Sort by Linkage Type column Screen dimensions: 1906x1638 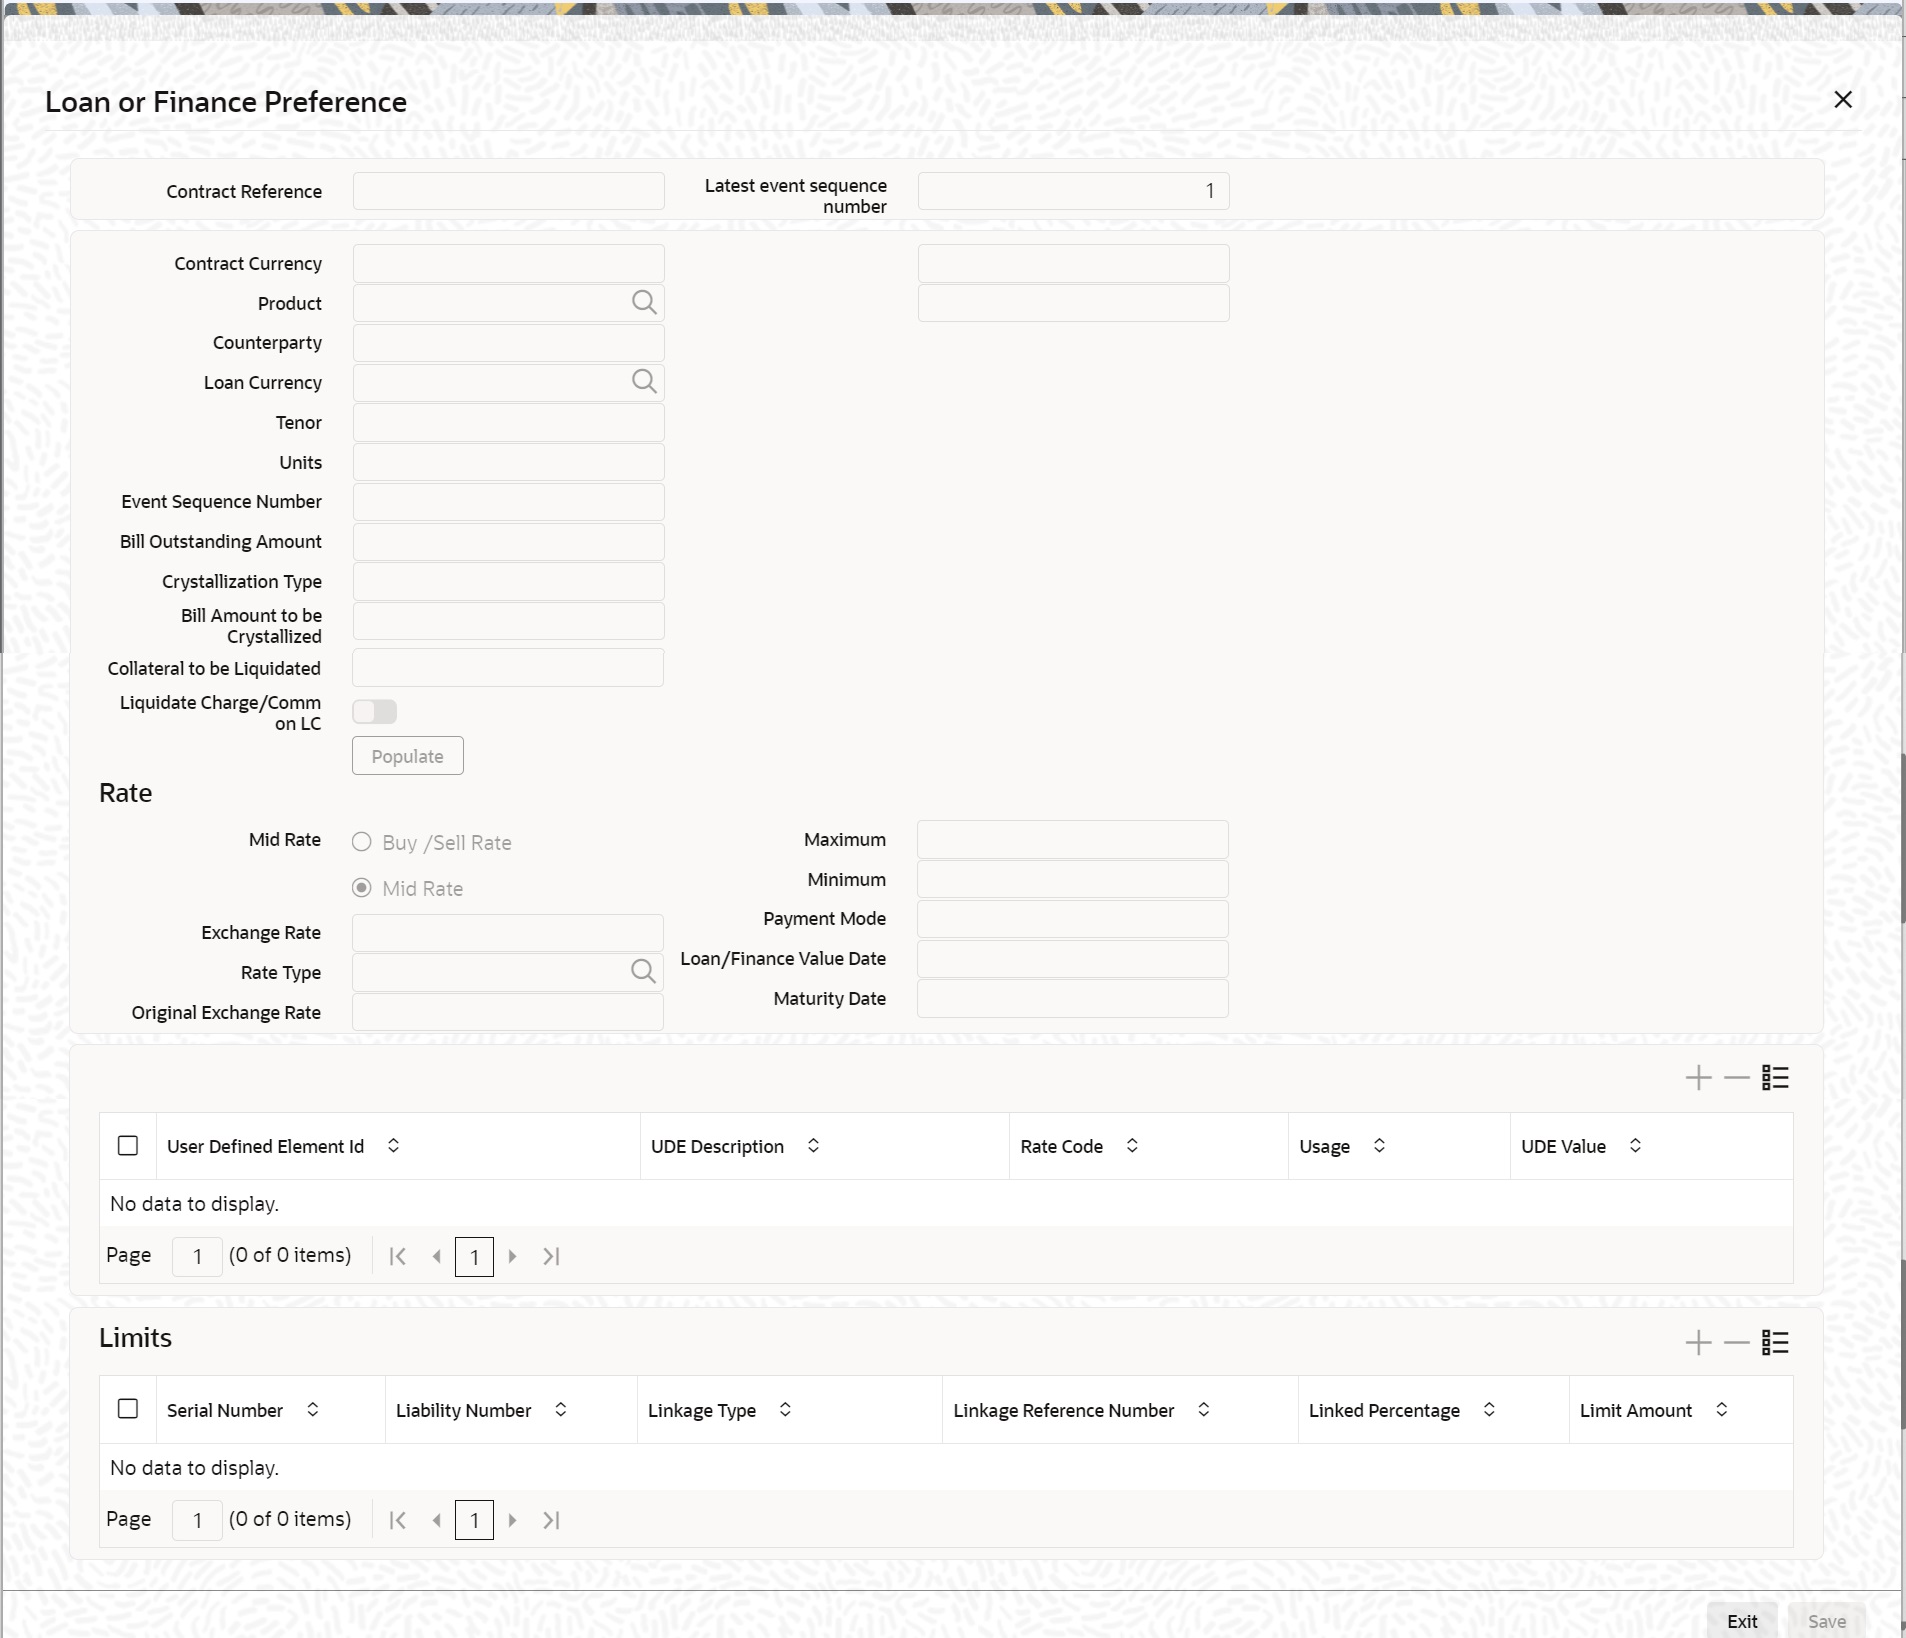click(785, 1409)
